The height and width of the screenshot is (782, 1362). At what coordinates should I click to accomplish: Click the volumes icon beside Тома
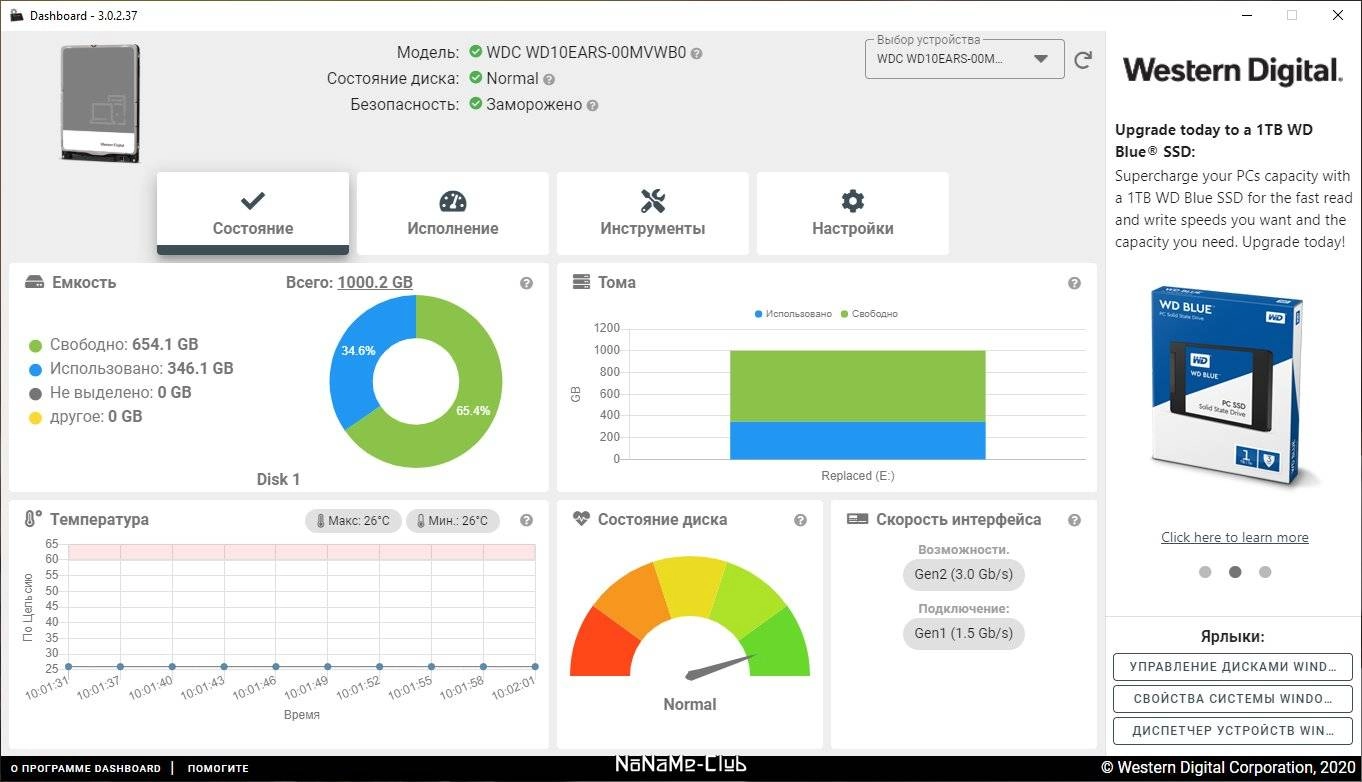[x=581, y=282]
